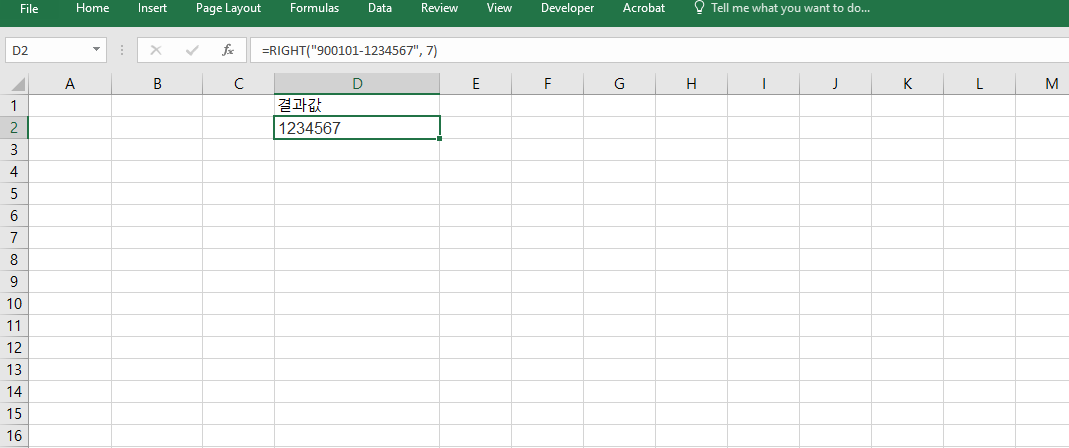Switch to the Acrobat tab
The image size is (1069, 448).
[x=644, y=9]
